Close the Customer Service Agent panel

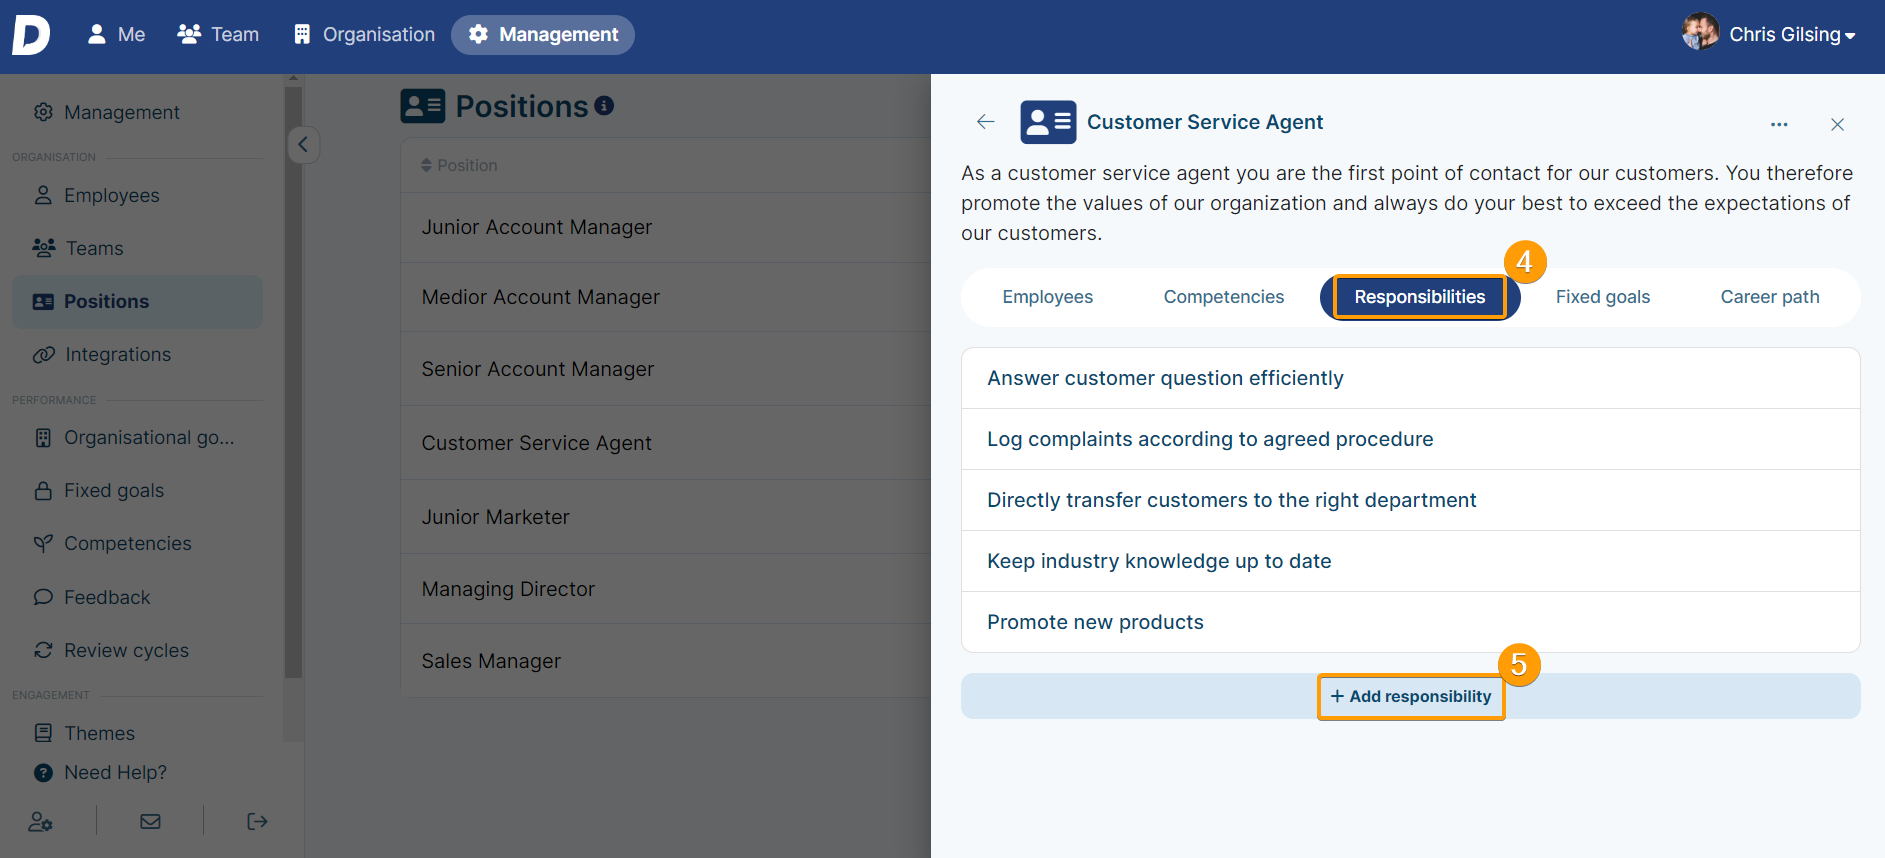1837,125
